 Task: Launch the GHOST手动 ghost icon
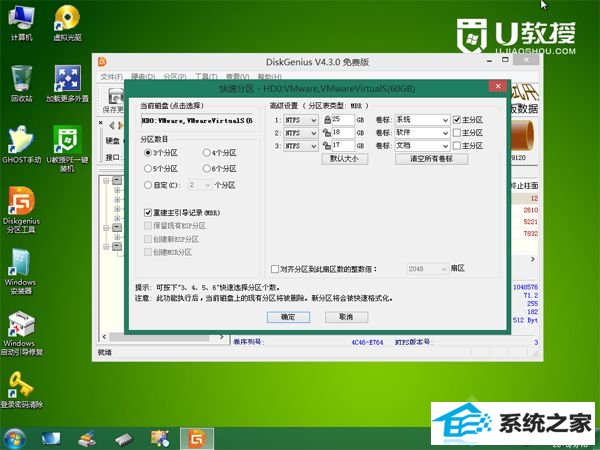click(21, 144)
